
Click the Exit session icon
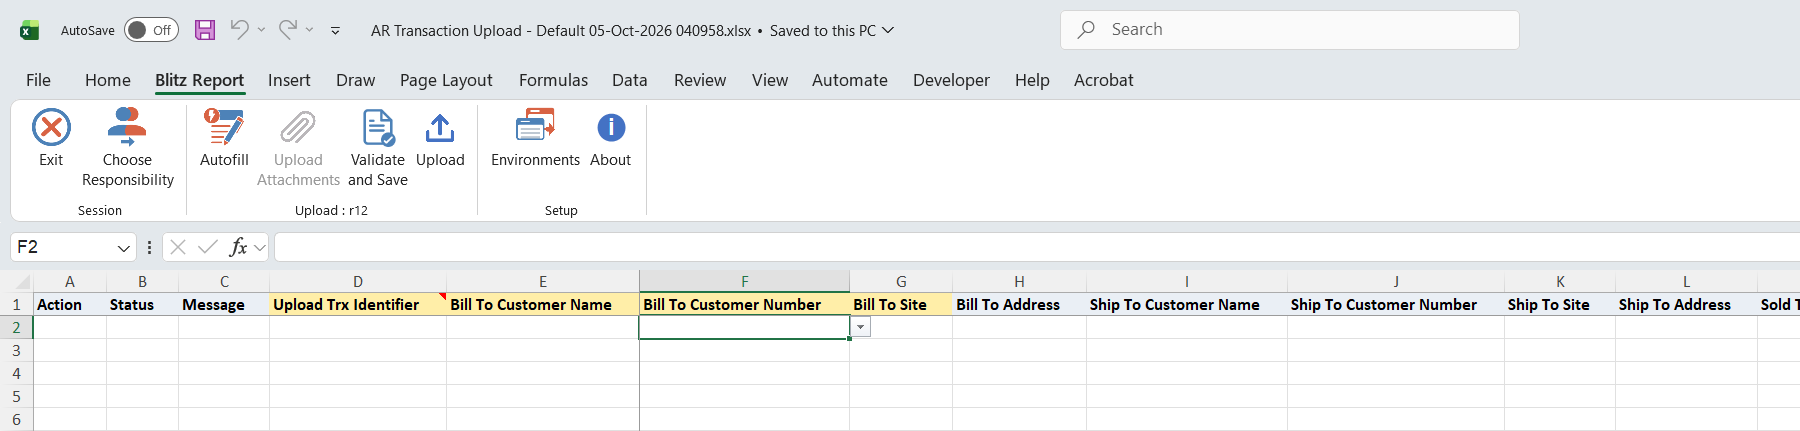click(51, 128)
